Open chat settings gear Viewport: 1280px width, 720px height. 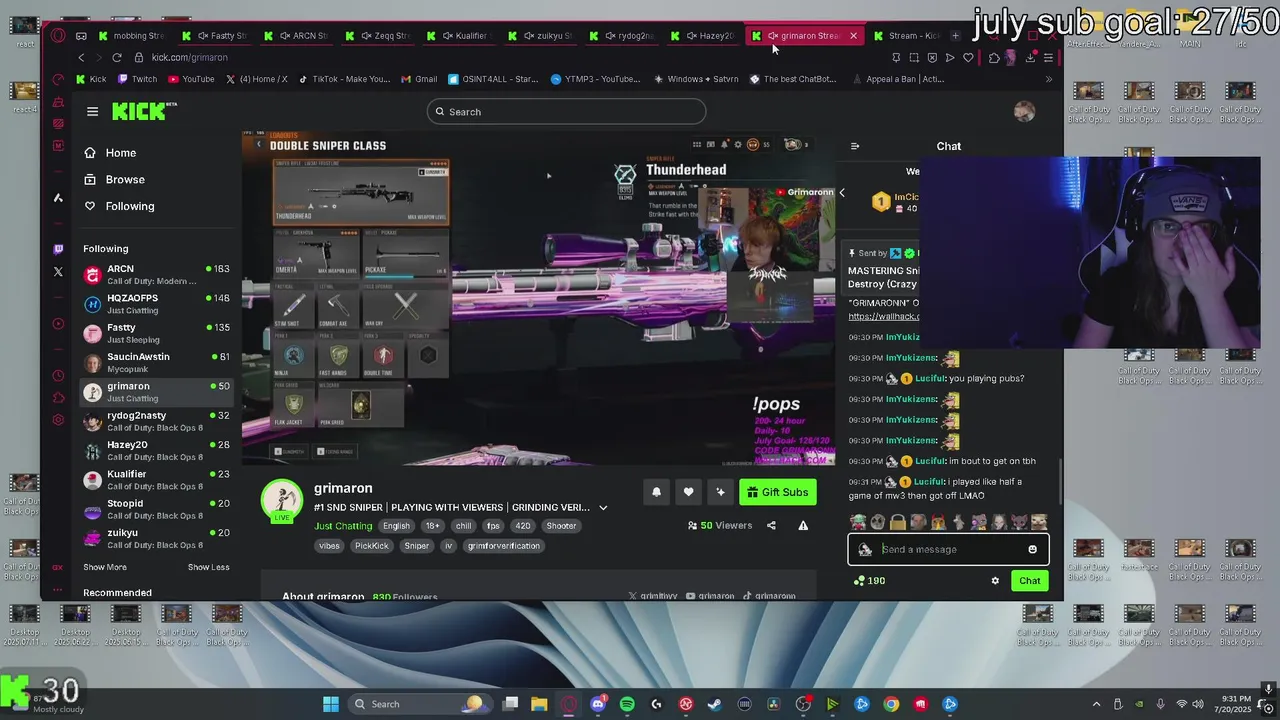tap(995, 581)
